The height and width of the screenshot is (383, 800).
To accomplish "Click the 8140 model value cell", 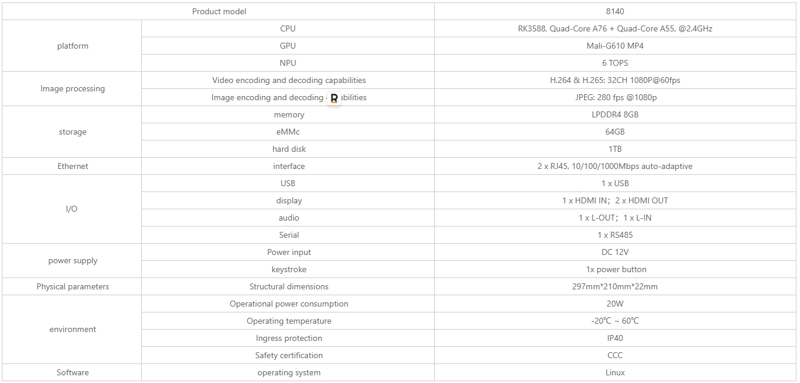I will click(x=615, y=11).
